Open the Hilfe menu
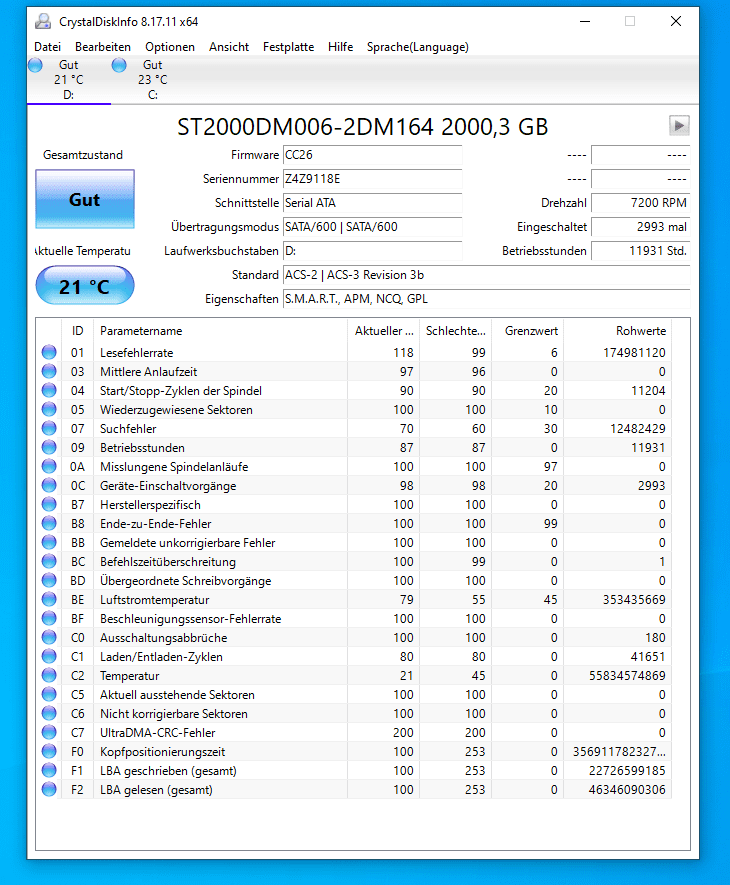 (340, 47)
